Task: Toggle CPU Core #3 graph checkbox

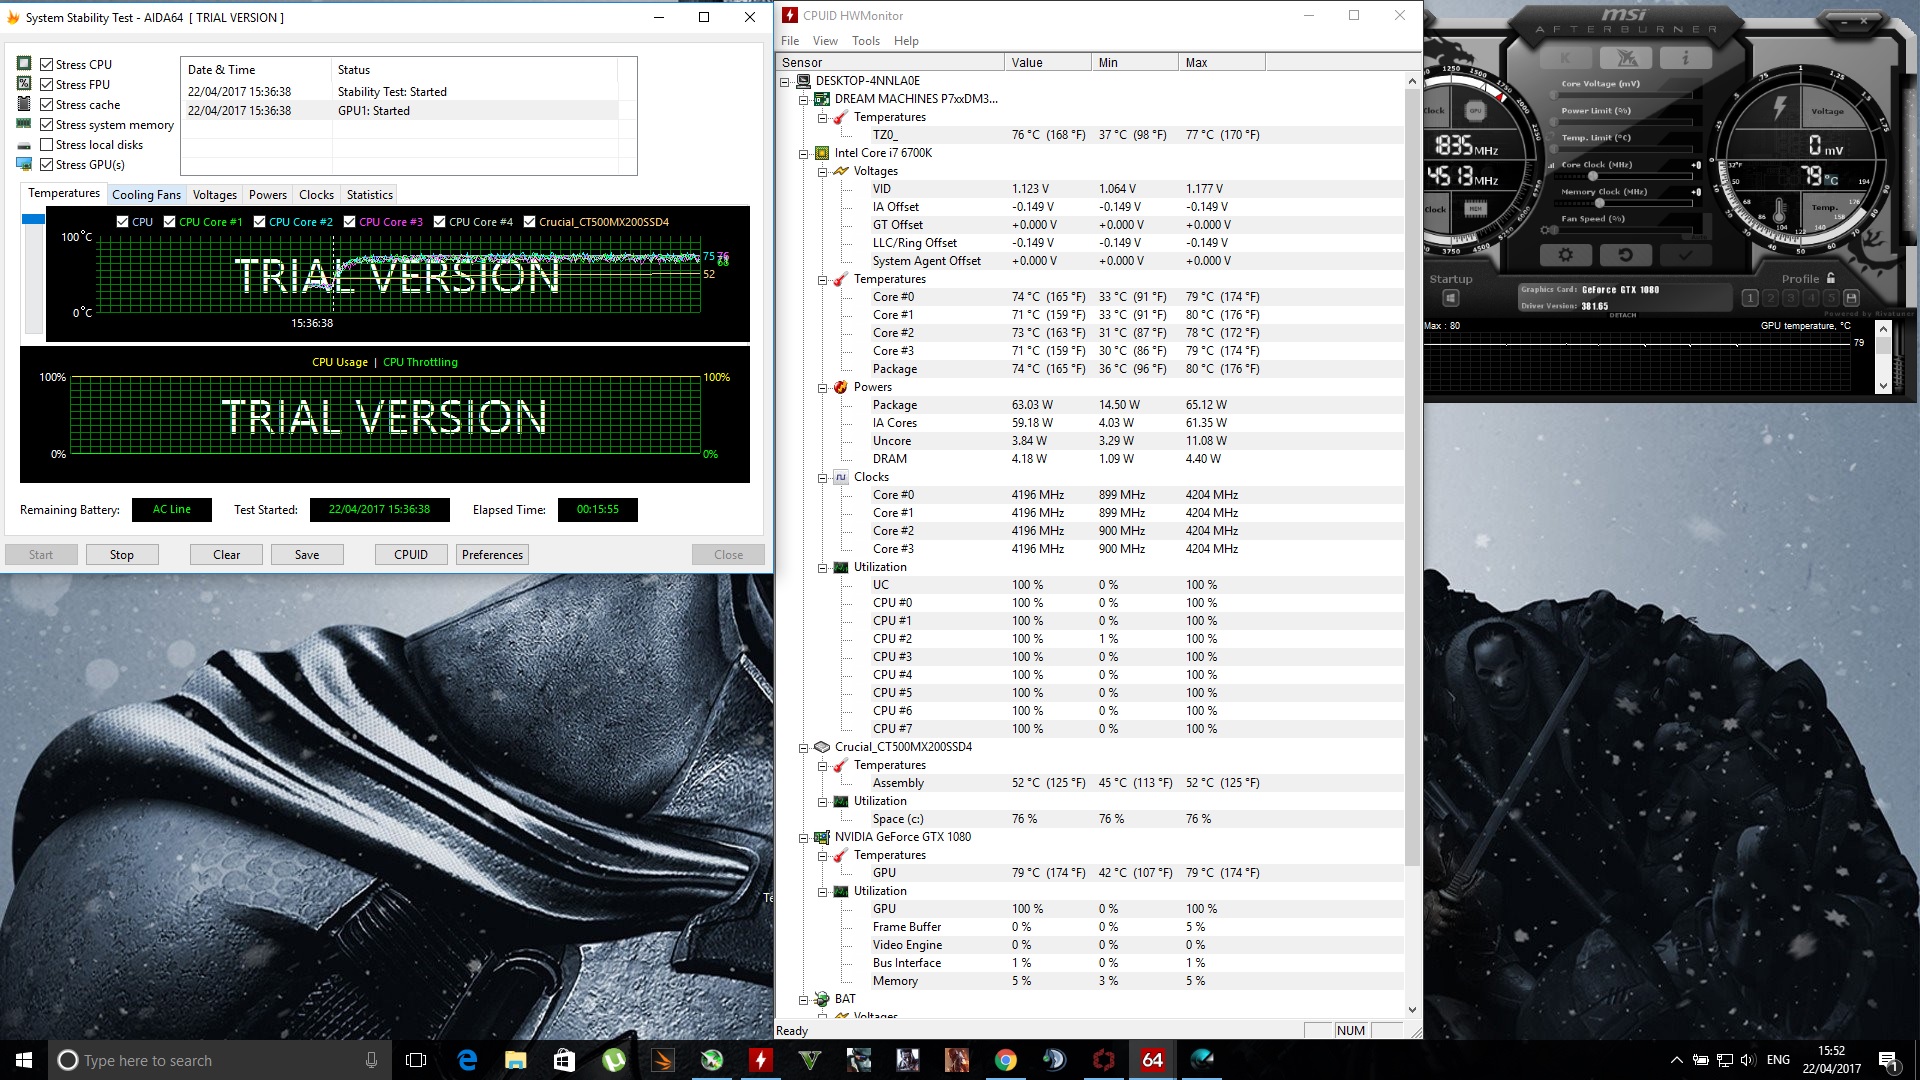Action: coord(350,222)
